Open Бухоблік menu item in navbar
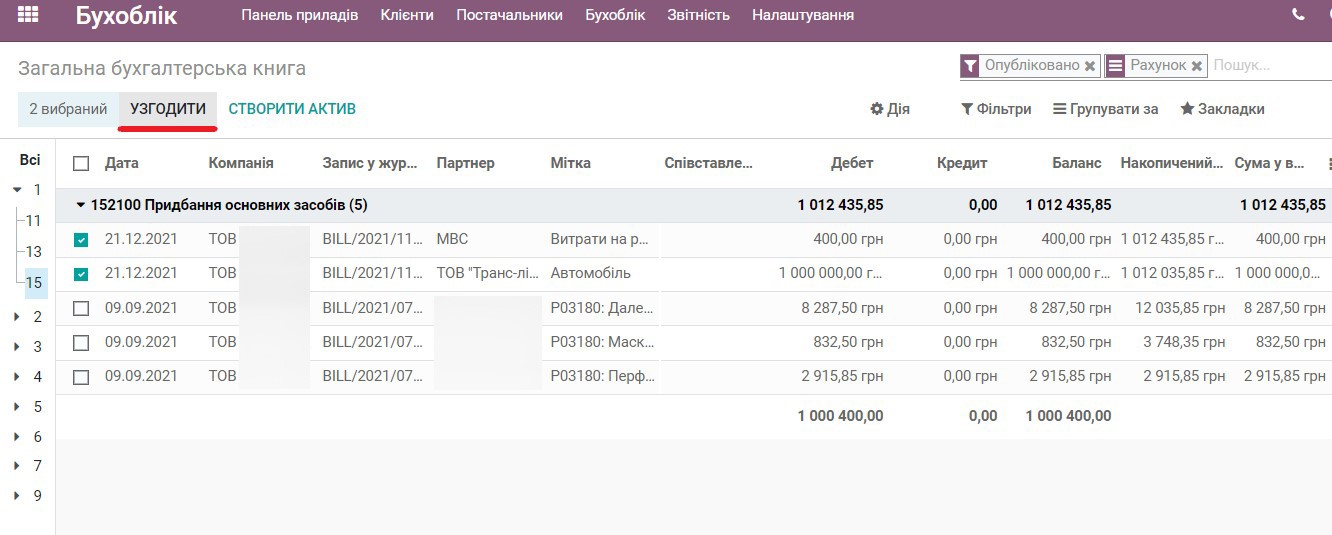Screen dimensions: 1332x535 [615, 15]
